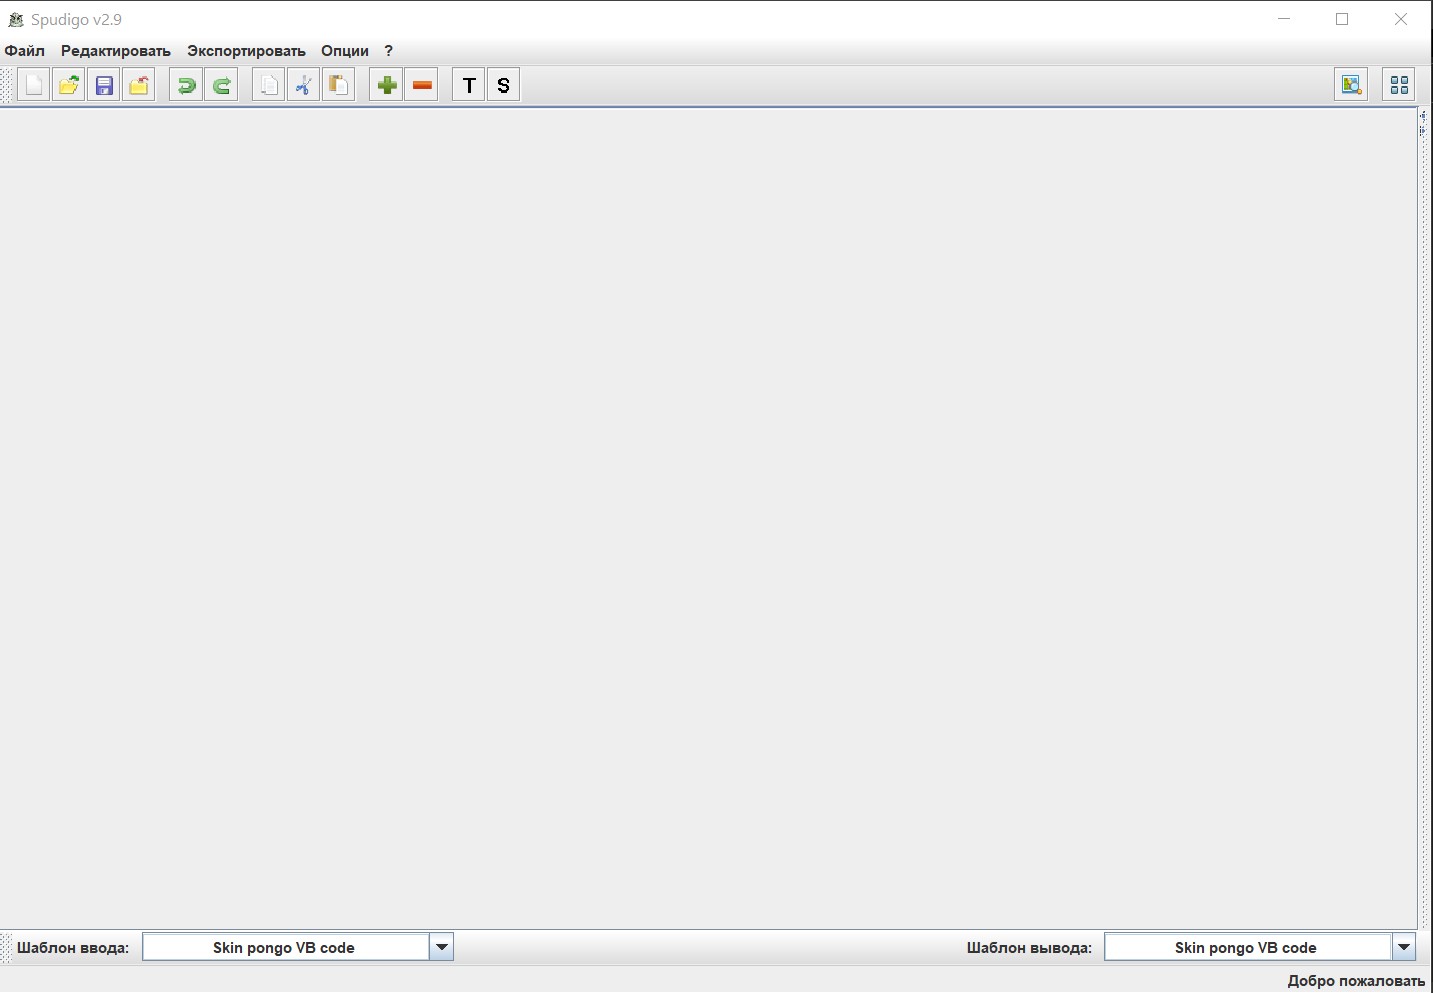The image size is (1433, 993).
Task: Switch to the four-squares grid view
Action: pos(1399,85)
